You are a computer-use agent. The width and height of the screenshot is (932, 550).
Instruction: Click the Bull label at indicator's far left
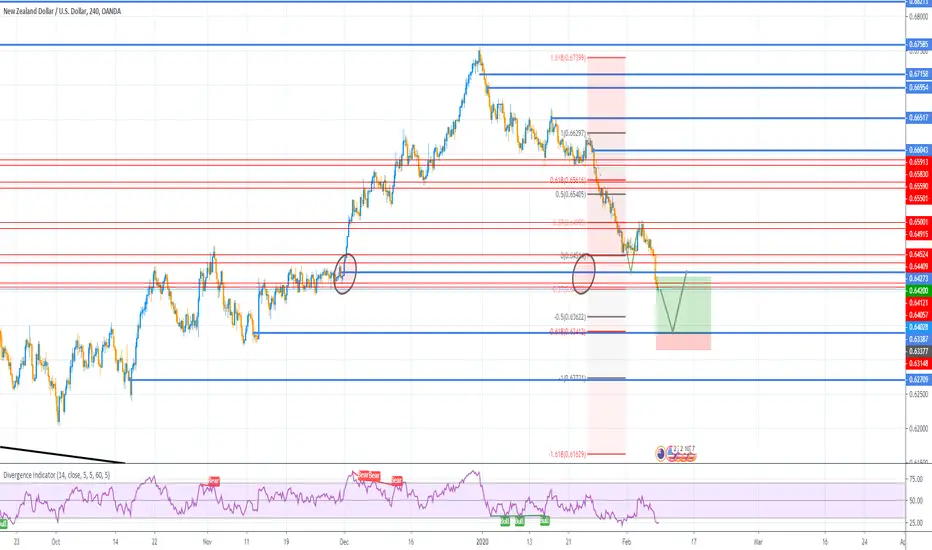point(3,523)
